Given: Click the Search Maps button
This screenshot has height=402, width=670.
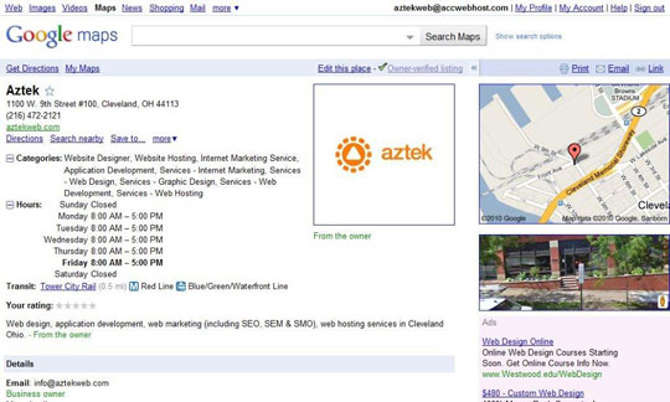Looking at the screenshot, I should pos(453,37).
